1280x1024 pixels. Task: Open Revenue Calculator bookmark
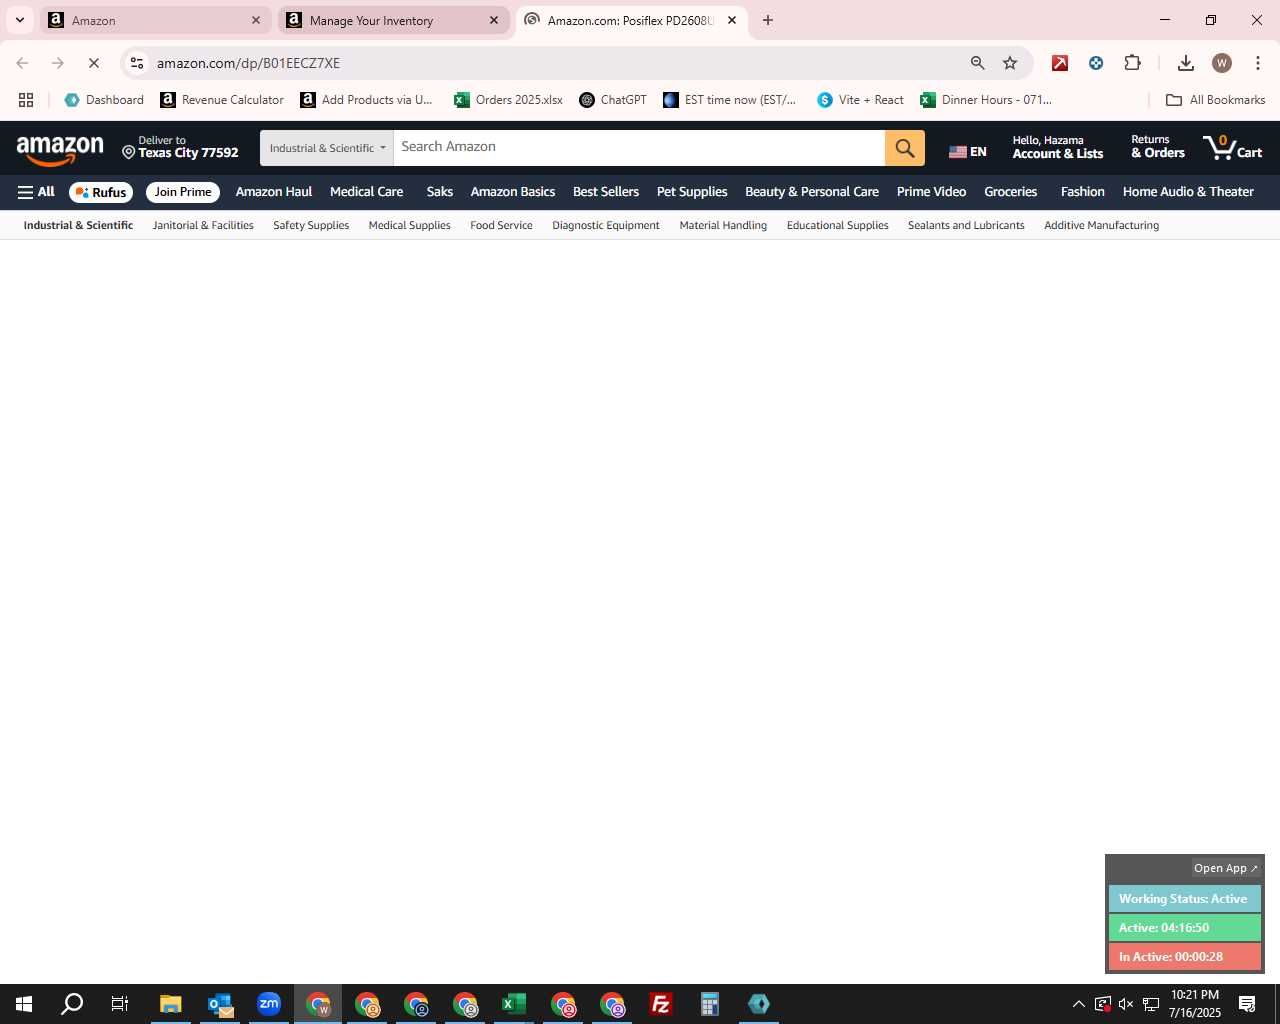(x=222, y=100)
